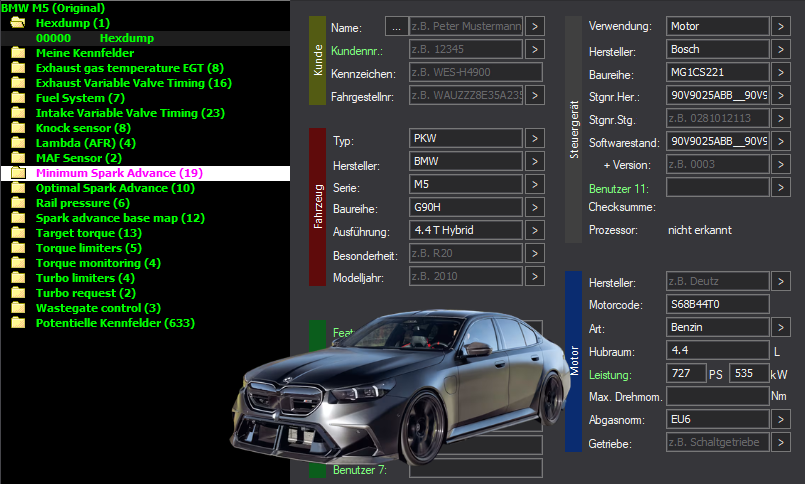Open Potentielle Kennfelder (633) folder
Image resolution: width=805 pixels, height=484 pixels.
[115, 323]
